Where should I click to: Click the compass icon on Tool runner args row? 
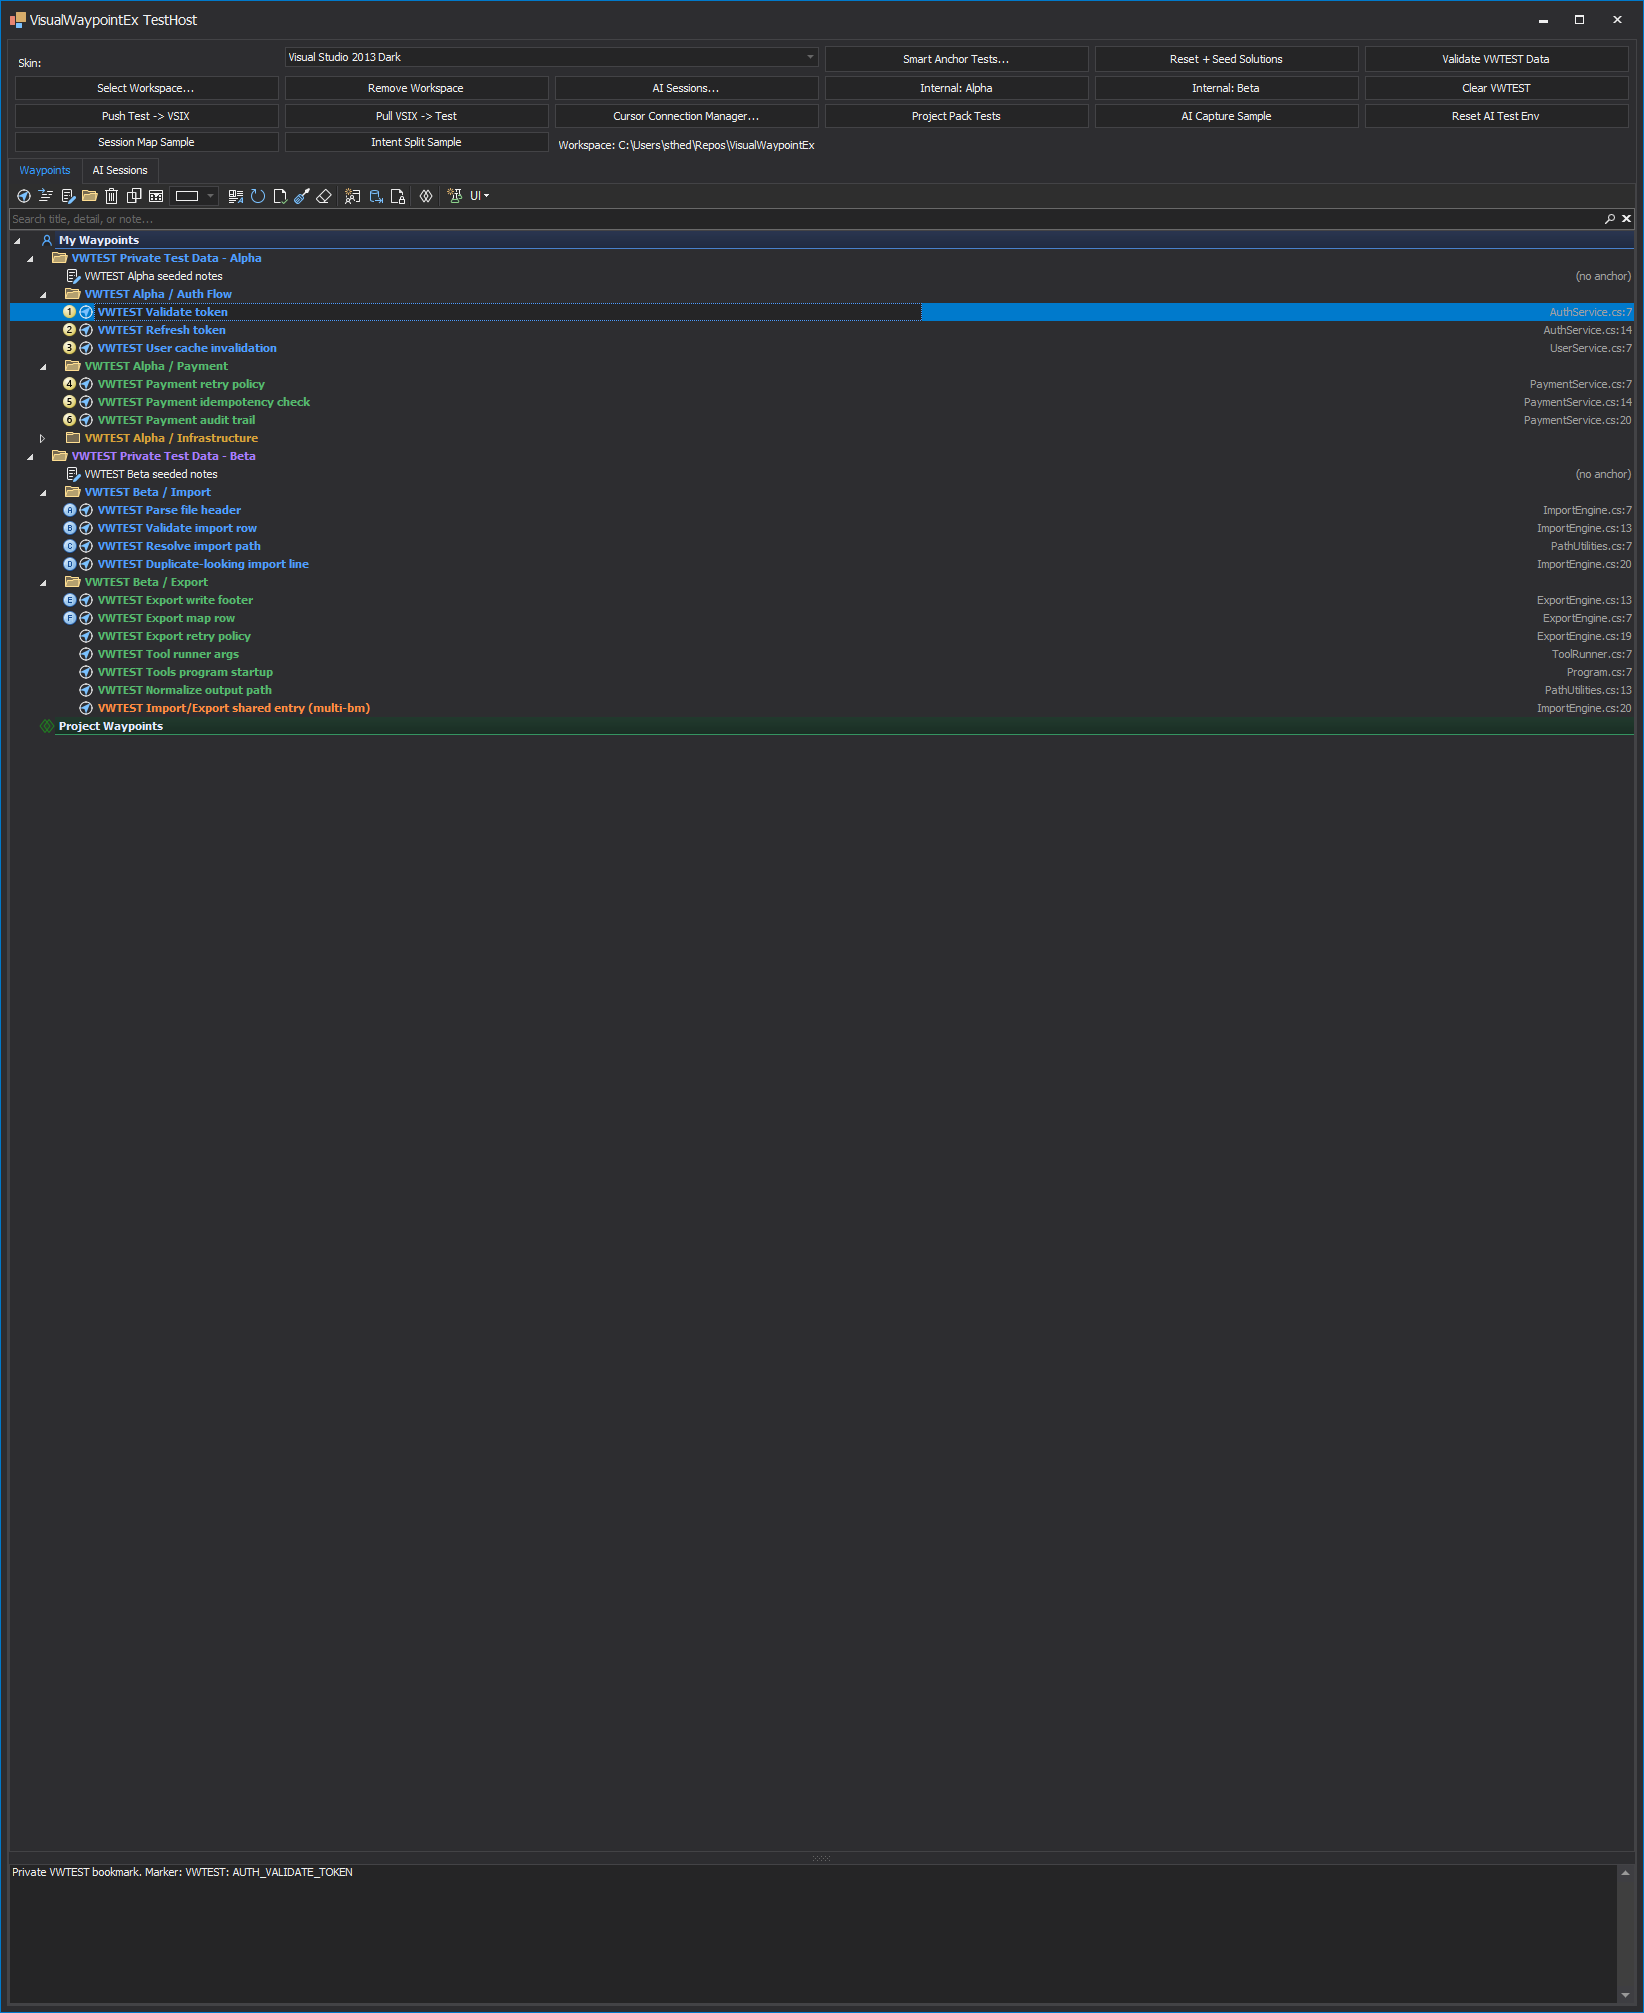coord(86,654)
